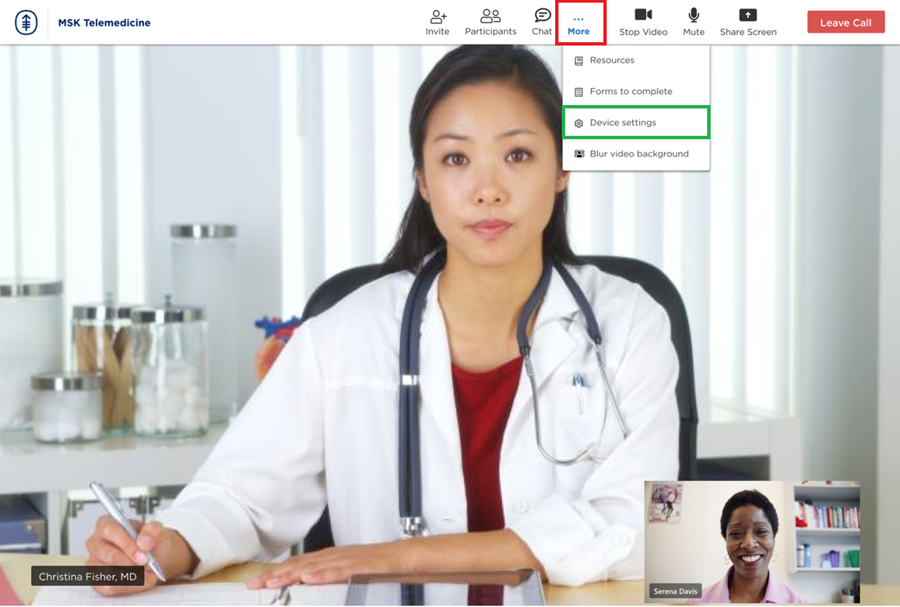The height and width of the screenshot is (607, 900).
Task: Click the form icon beside Forms to complete
Action: (579, 92)
